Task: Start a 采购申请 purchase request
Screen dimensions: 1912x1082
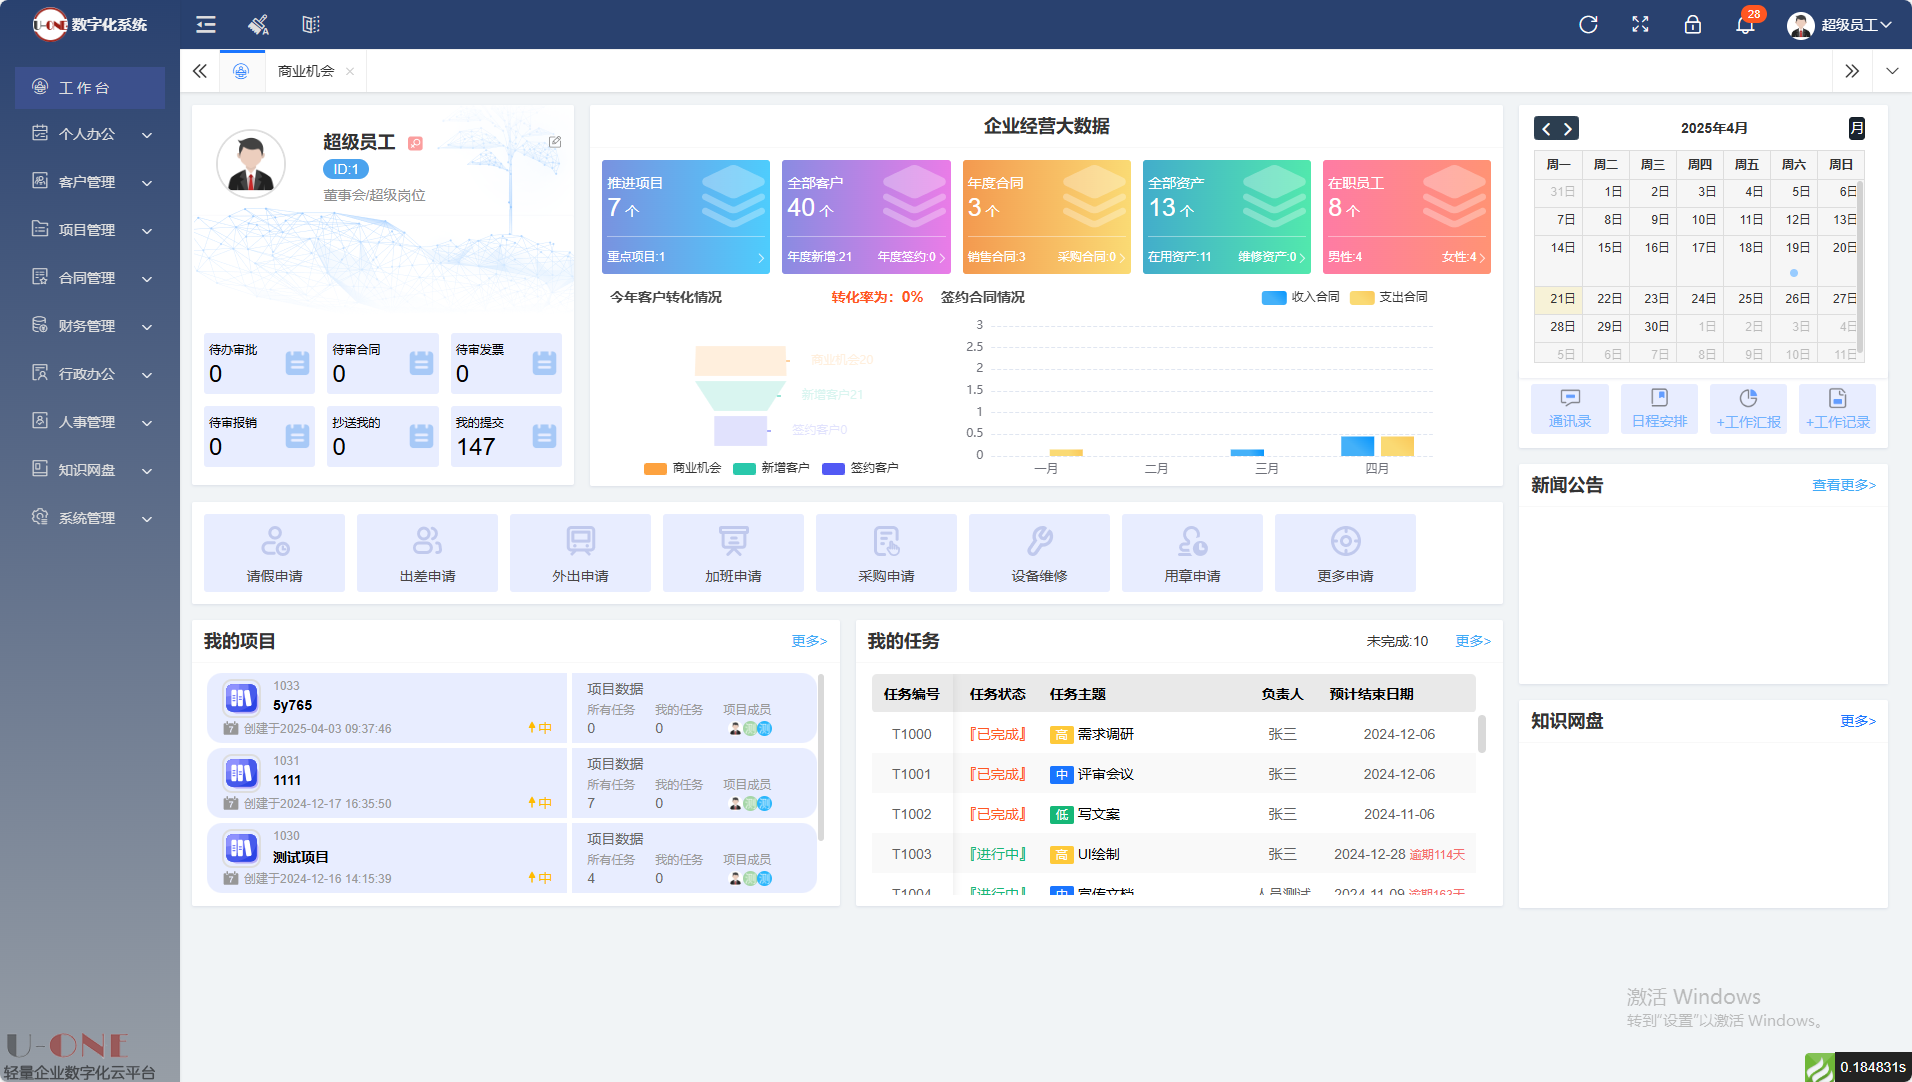Action: coord(886,553)
